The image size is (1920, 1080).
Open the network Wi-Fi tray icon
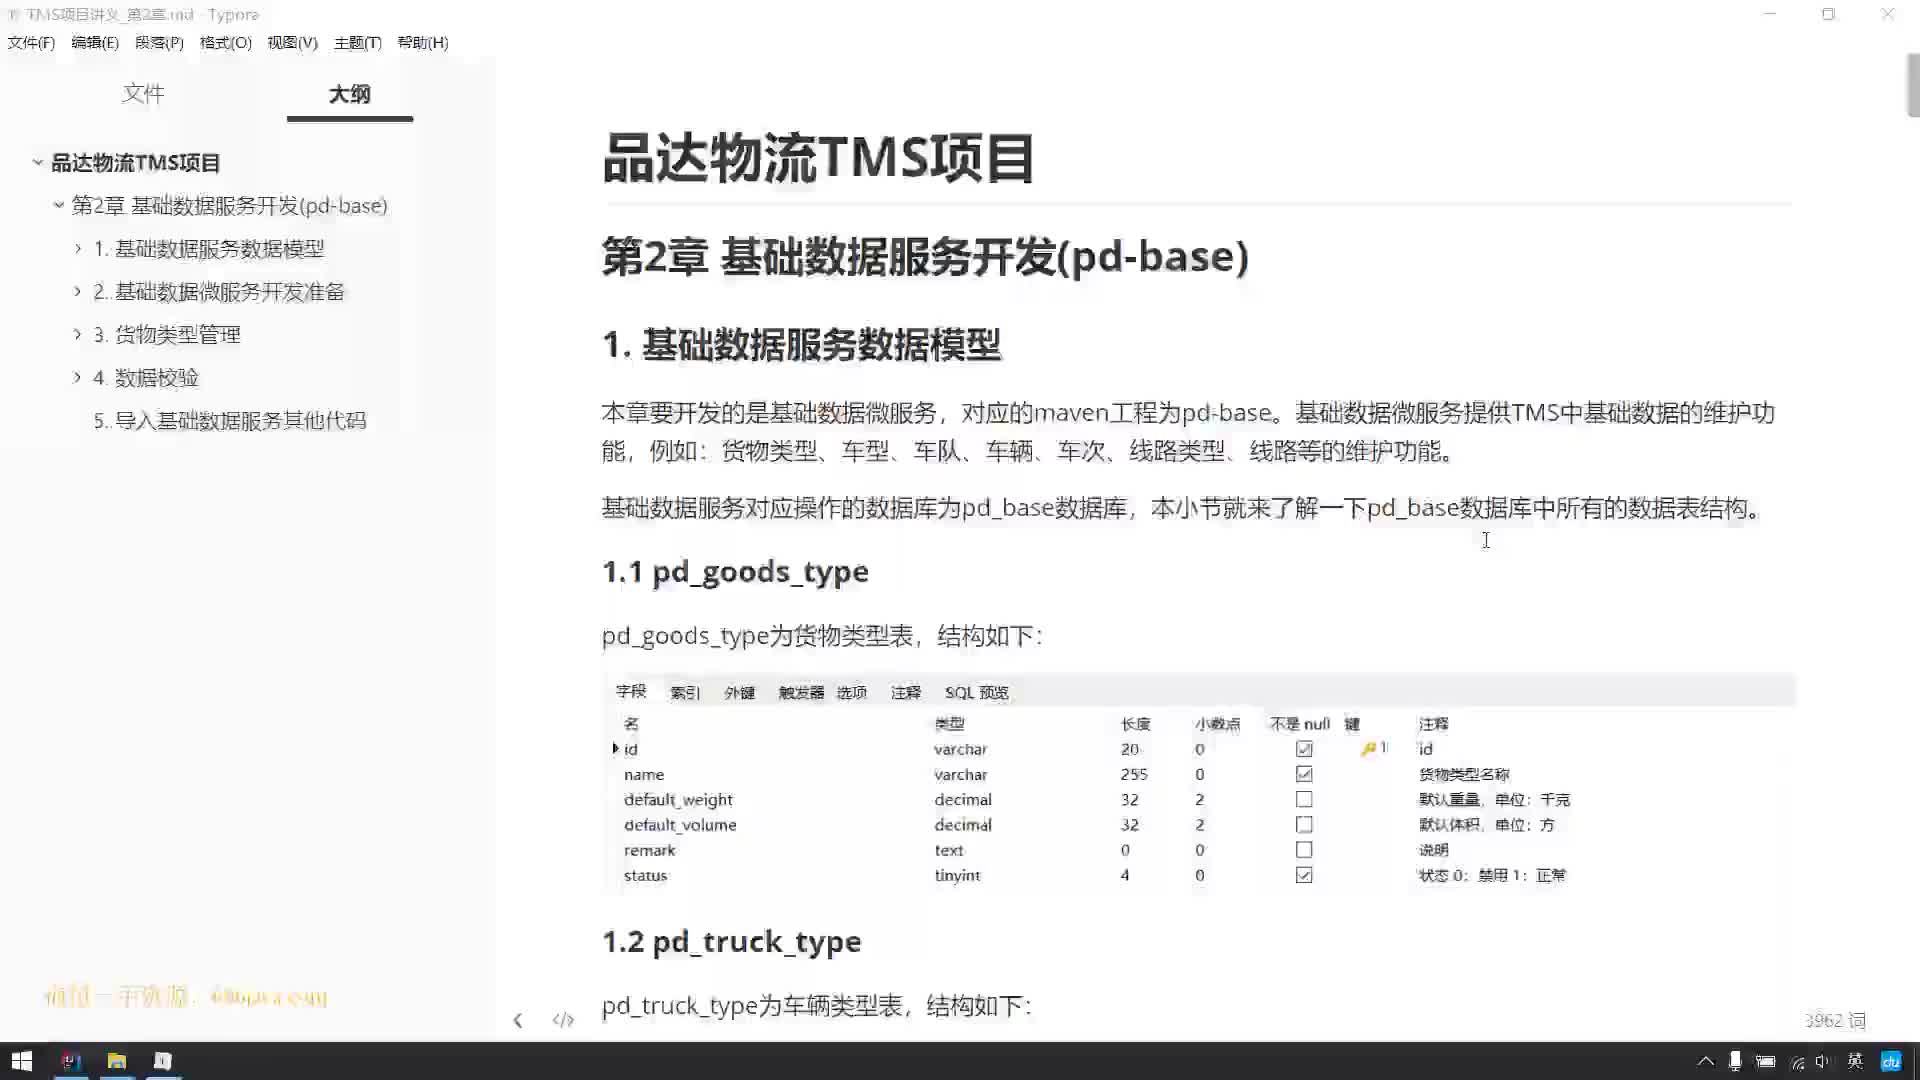coord(1797,1062)
